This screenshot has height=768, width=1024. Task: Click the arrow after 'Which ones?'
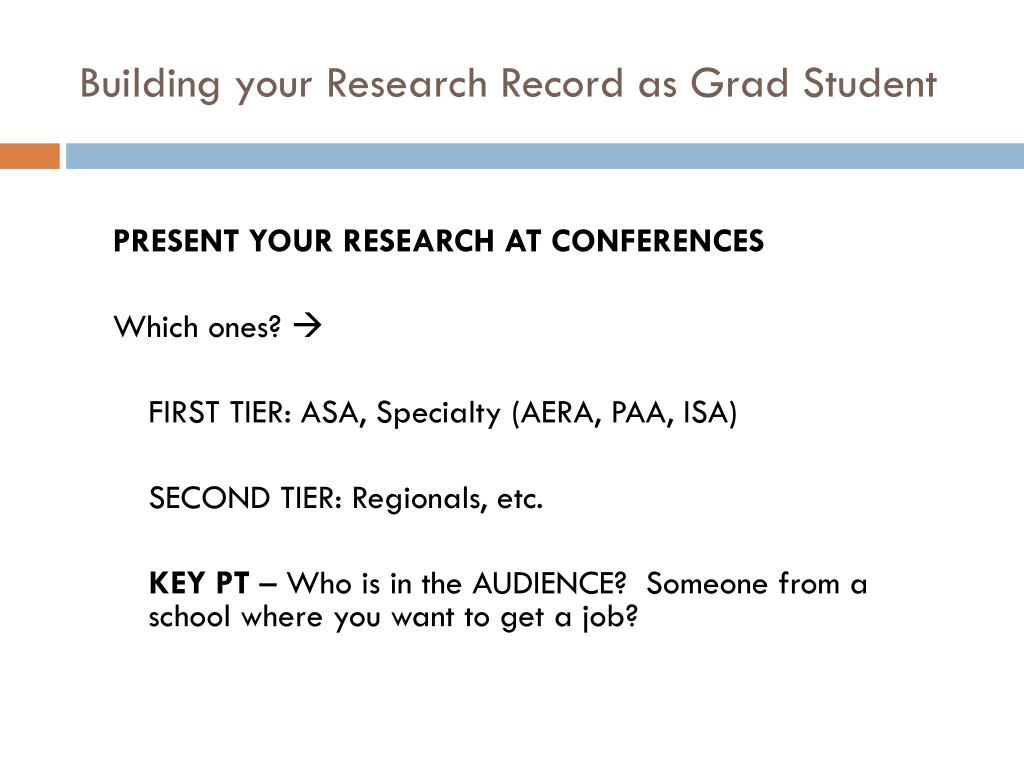point(307,325)
